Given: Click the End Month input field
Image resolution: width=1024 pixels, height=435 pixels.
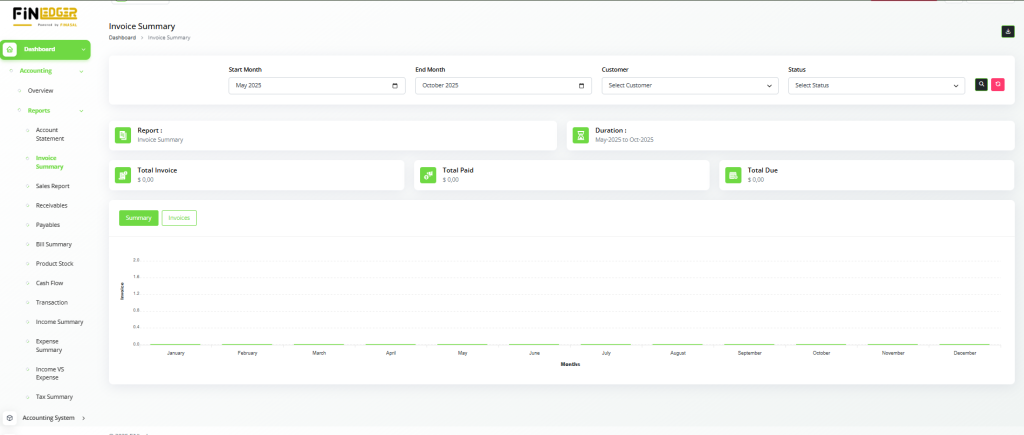Looking at the screenshot, I should (x=495, y=86).
